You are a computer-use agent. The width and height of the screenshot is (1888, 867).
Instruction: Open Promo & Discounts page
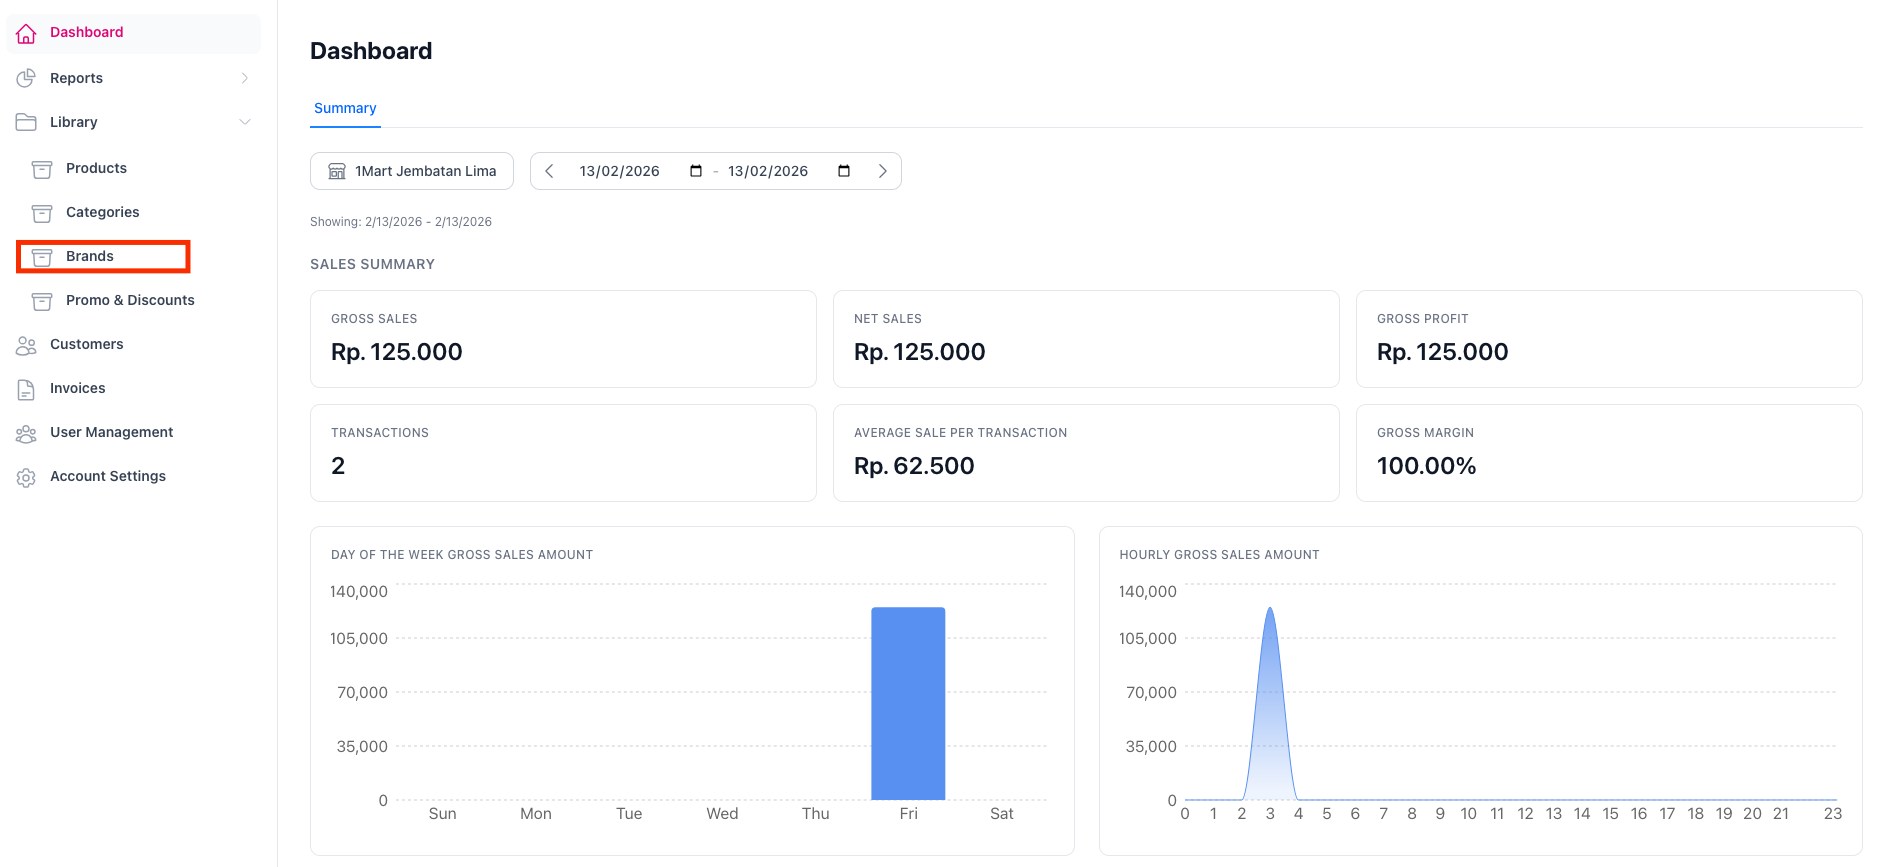click(130, 300)
